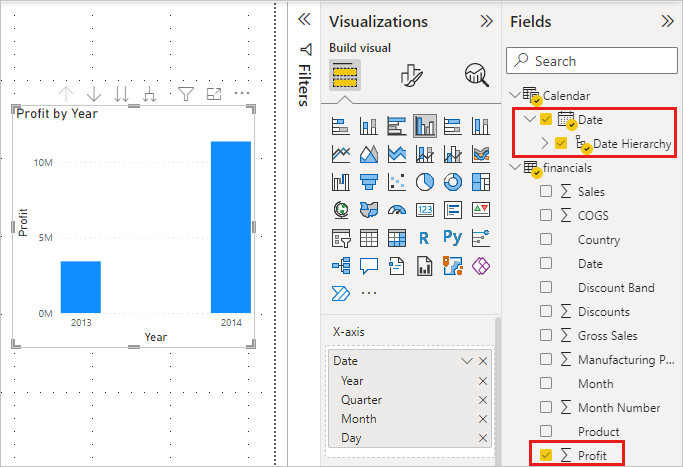Click the filter funnel icon above chart
683x467 pixels.
point(186,94)
